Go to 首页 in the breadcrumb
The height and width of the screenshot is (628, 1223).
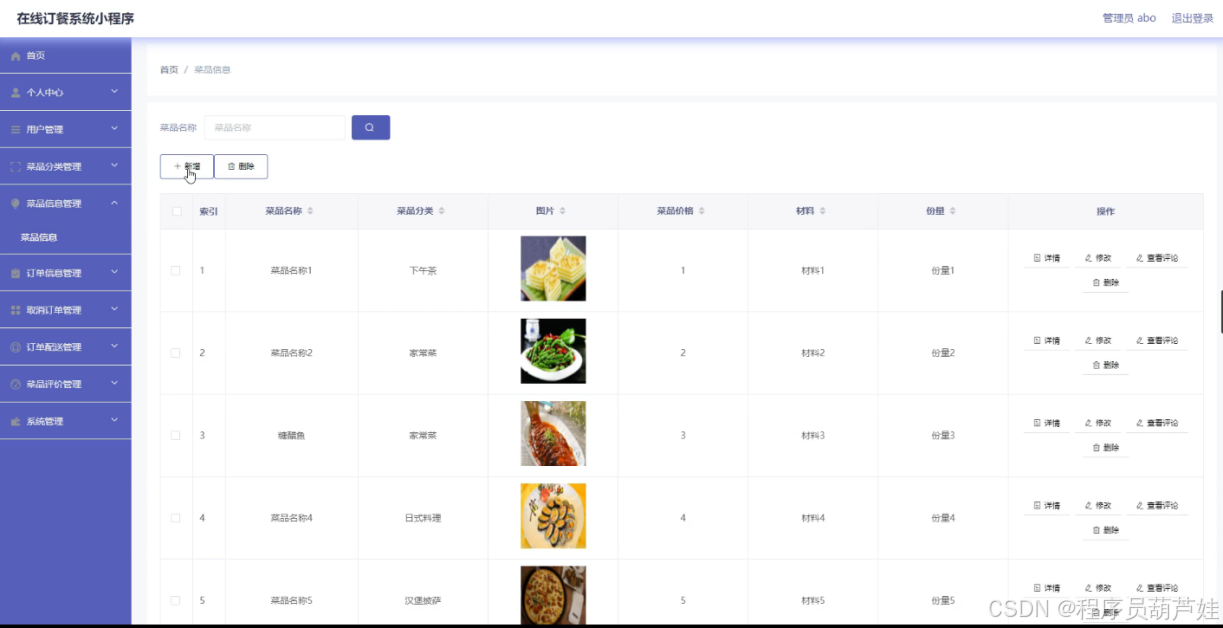click(169, 70)
